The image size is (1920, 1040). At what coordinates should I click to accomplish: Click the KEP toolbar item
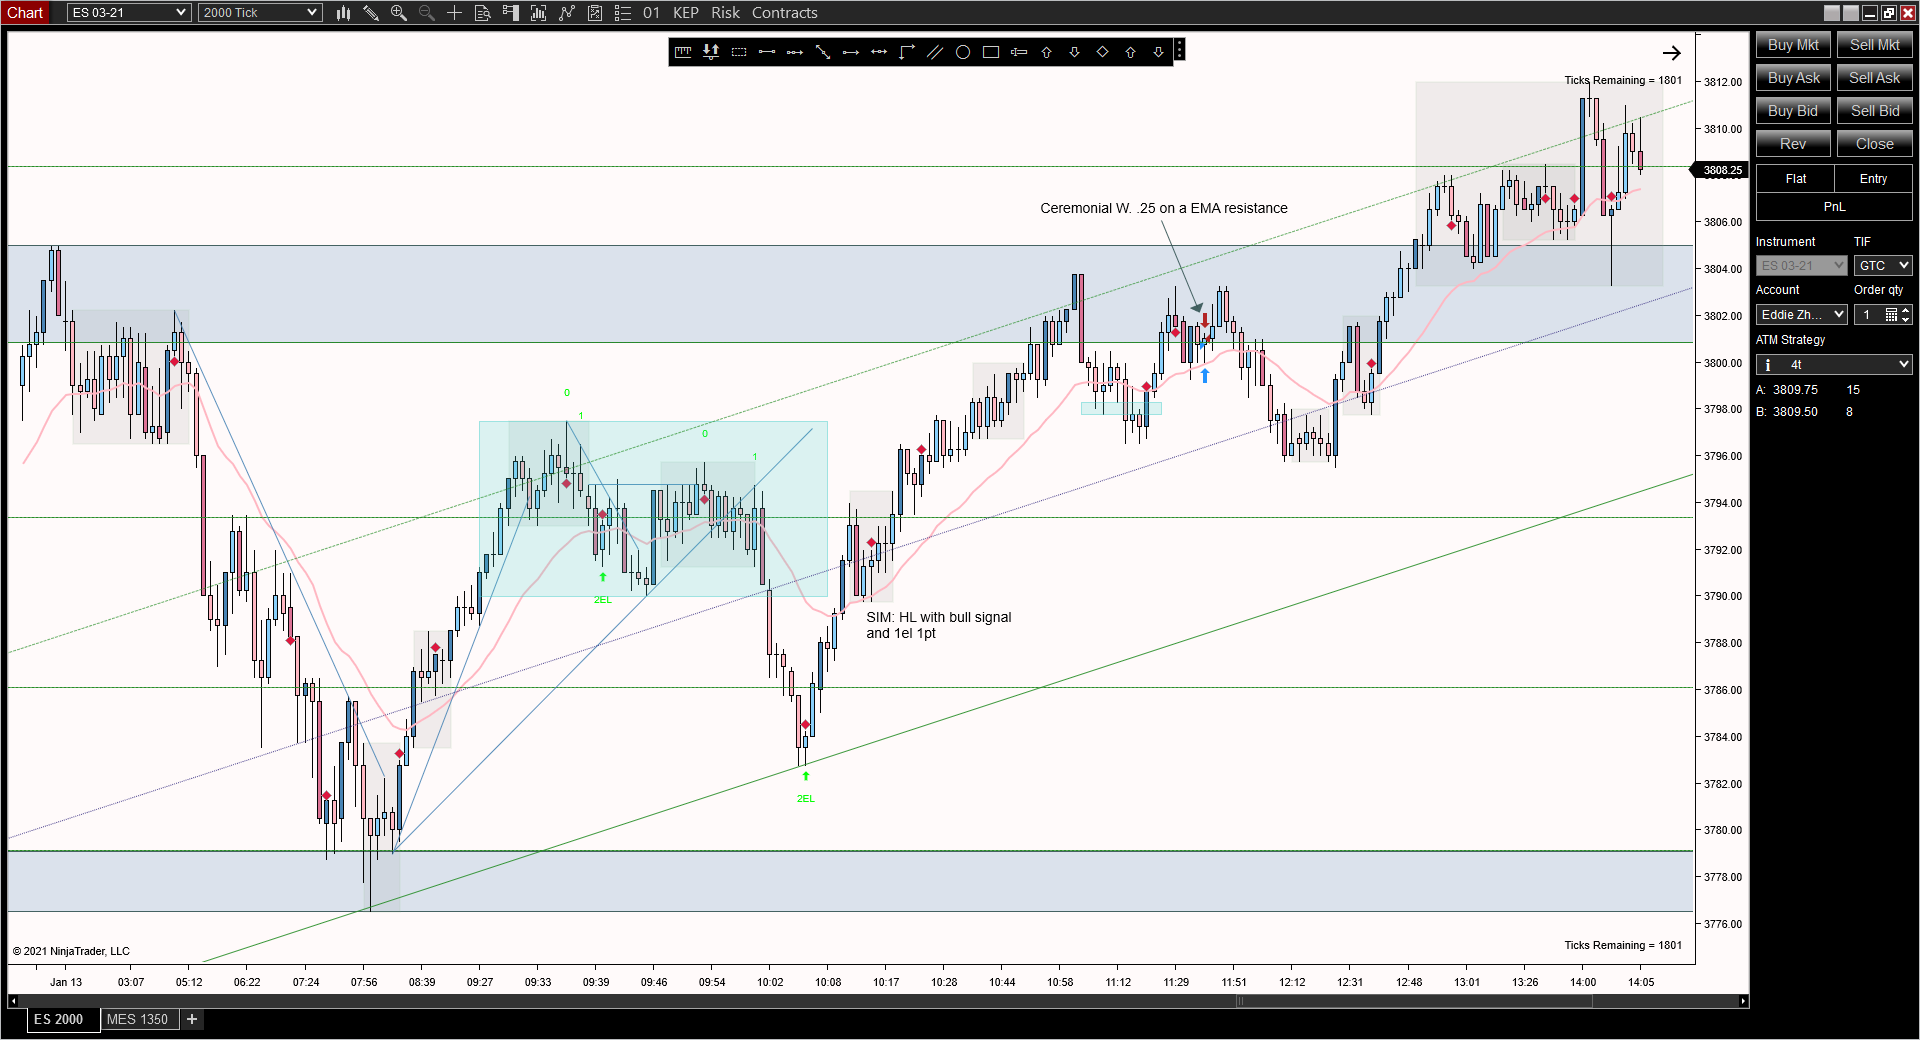(686, 13)
